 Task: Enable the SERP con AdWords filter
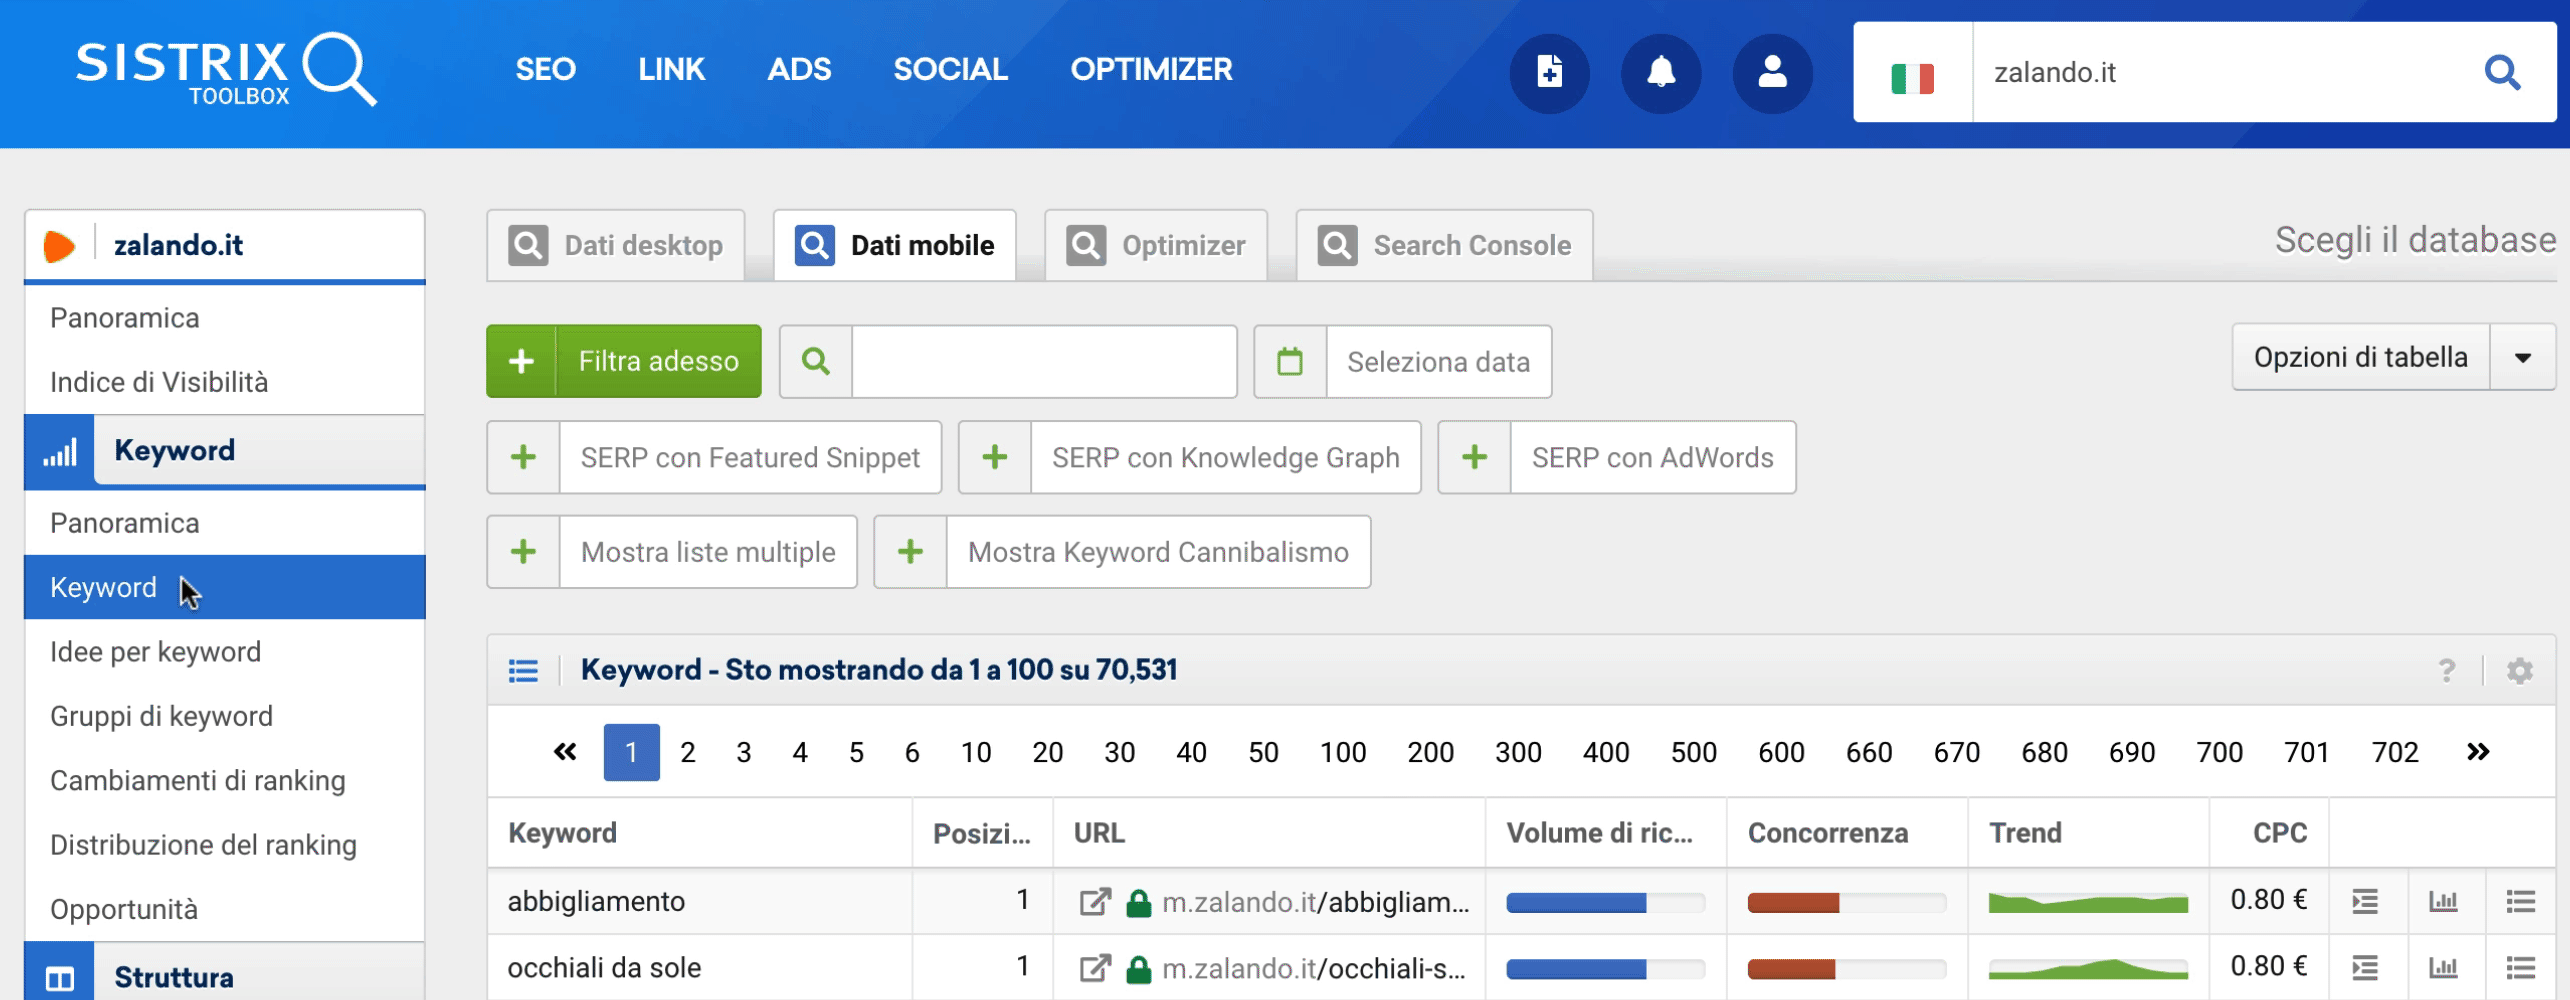1616,457
